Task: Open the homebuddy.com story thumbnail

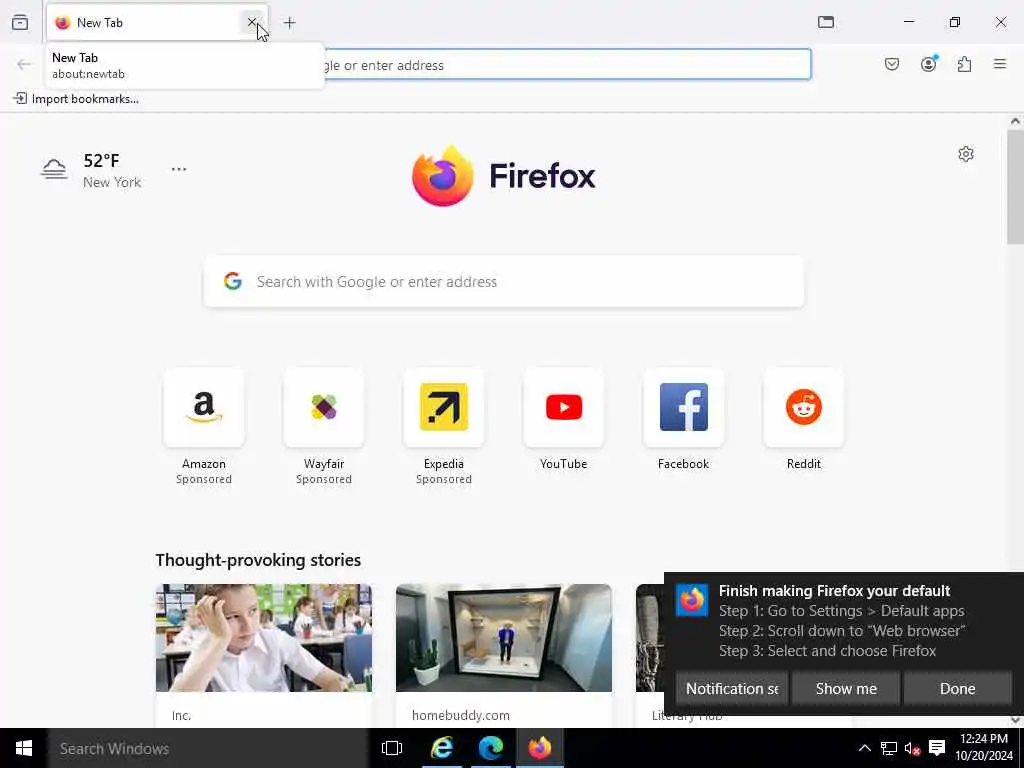Action: point(504,638)
